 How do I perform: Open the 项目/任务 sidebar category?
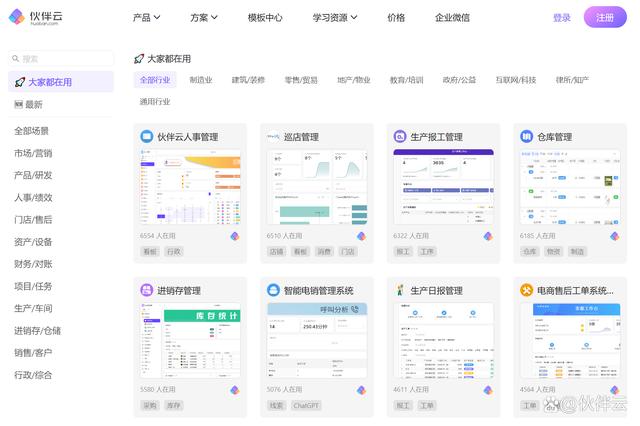(x=33, y=286)
